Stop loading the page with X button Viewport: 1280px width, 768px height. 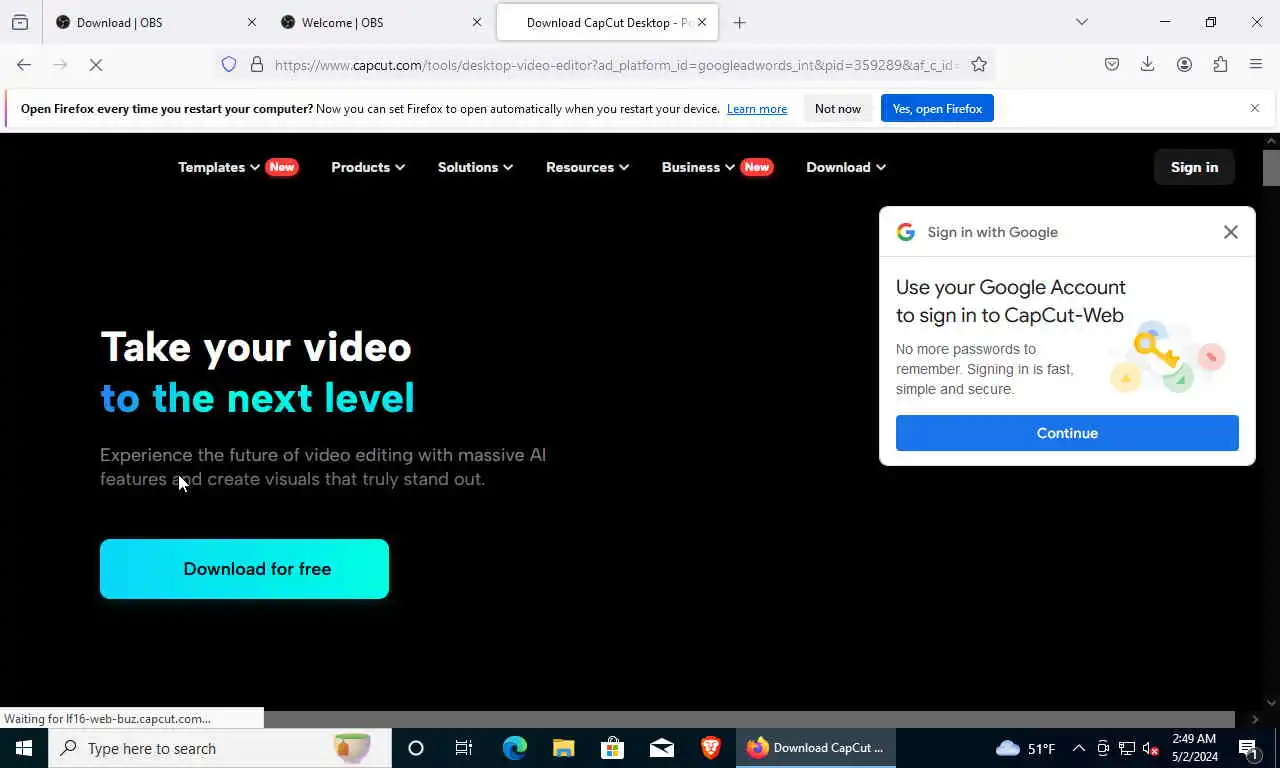coord(96,65)
